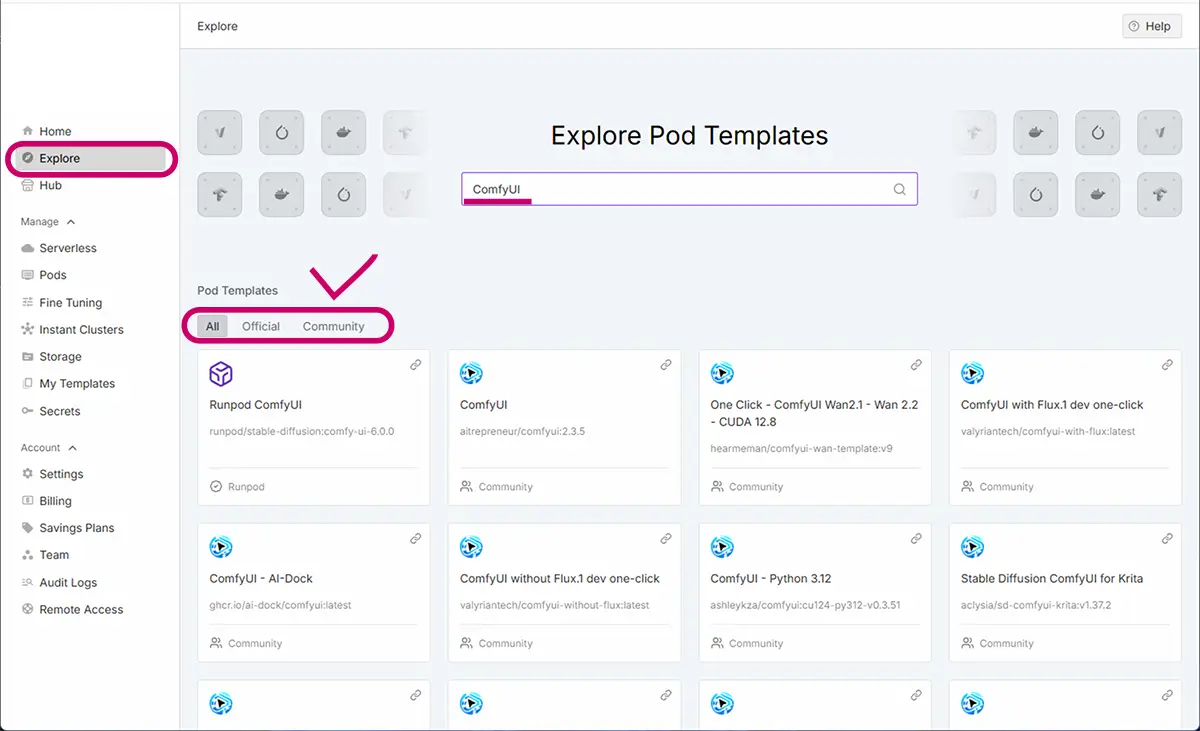This screenshot has width=1200, height=731.
Task: Click the Pod Templates section label
Action: (237, 290)
